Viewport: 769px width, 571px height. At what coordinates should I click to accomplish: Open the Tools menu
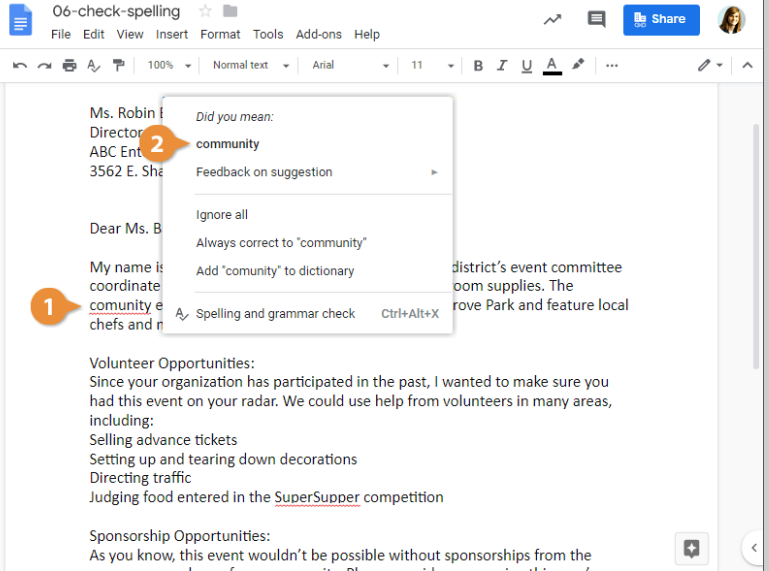click(268, 34)
